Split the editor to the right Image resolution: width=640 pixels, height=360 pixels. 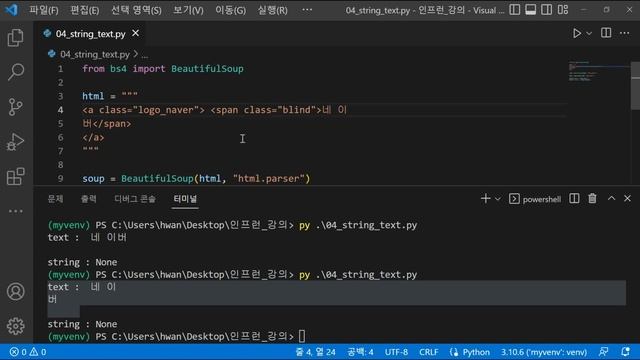606,33
